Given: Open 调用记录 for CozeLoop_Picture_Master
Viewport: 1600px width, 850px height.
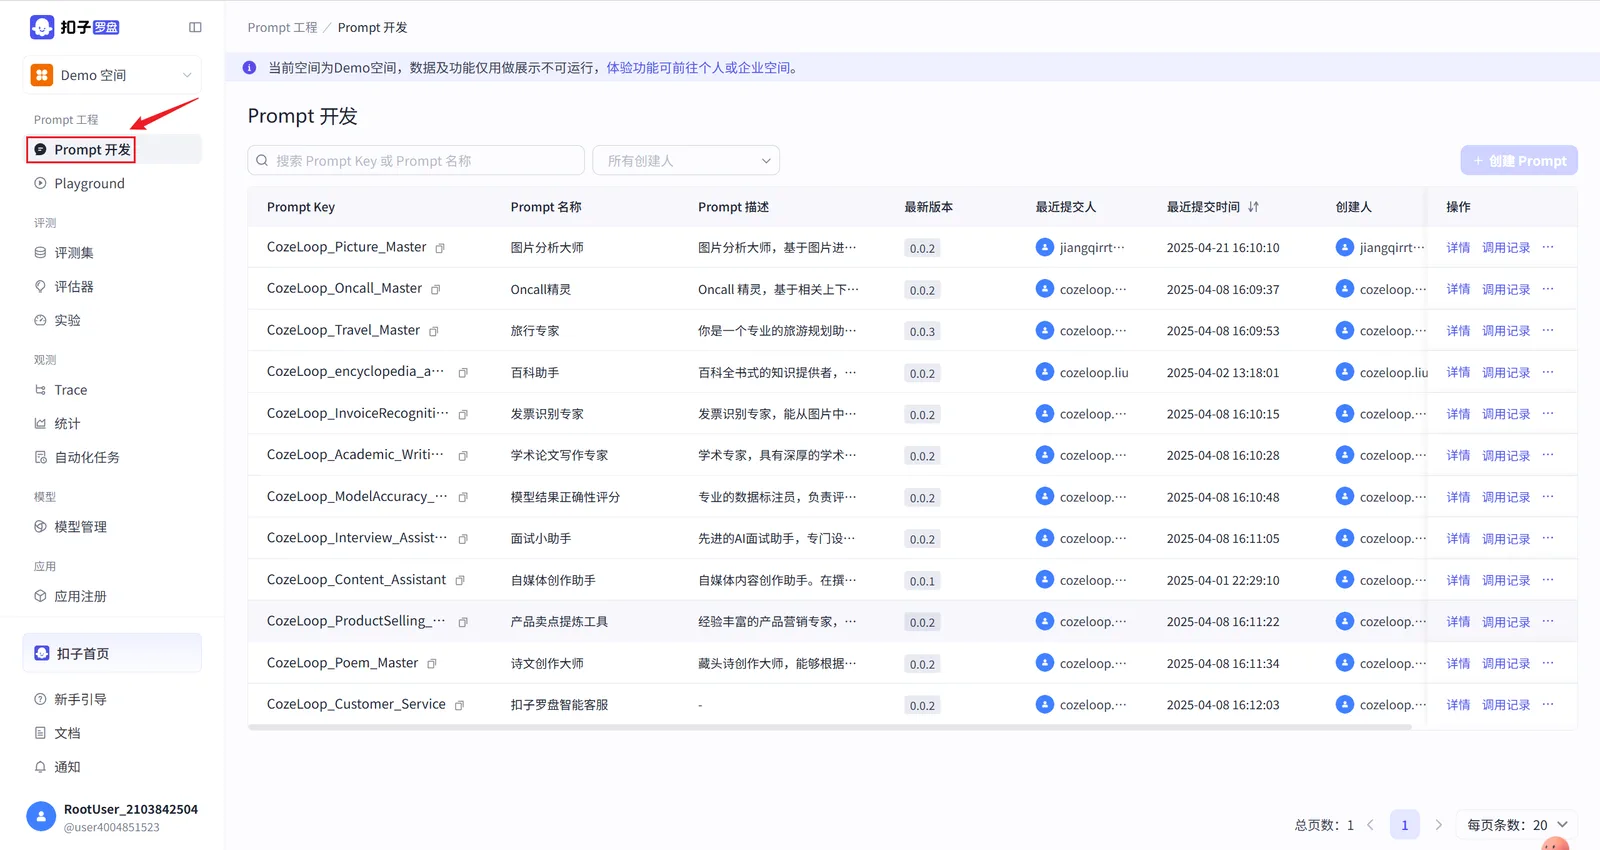Looking at the screenshot, I should pyautogui.click(x=1506, y=248).
